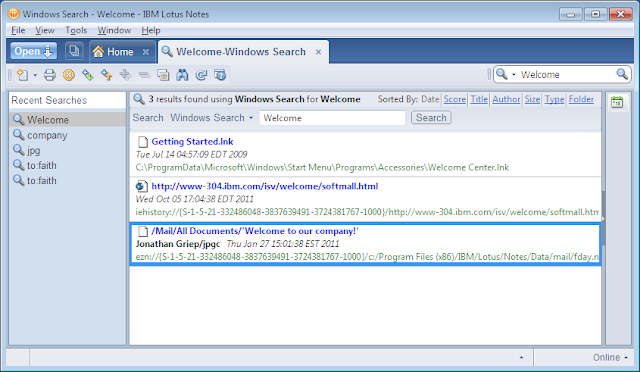Screen dimensions: 640x372
Task: Open the Help menu
Action: 151,30
